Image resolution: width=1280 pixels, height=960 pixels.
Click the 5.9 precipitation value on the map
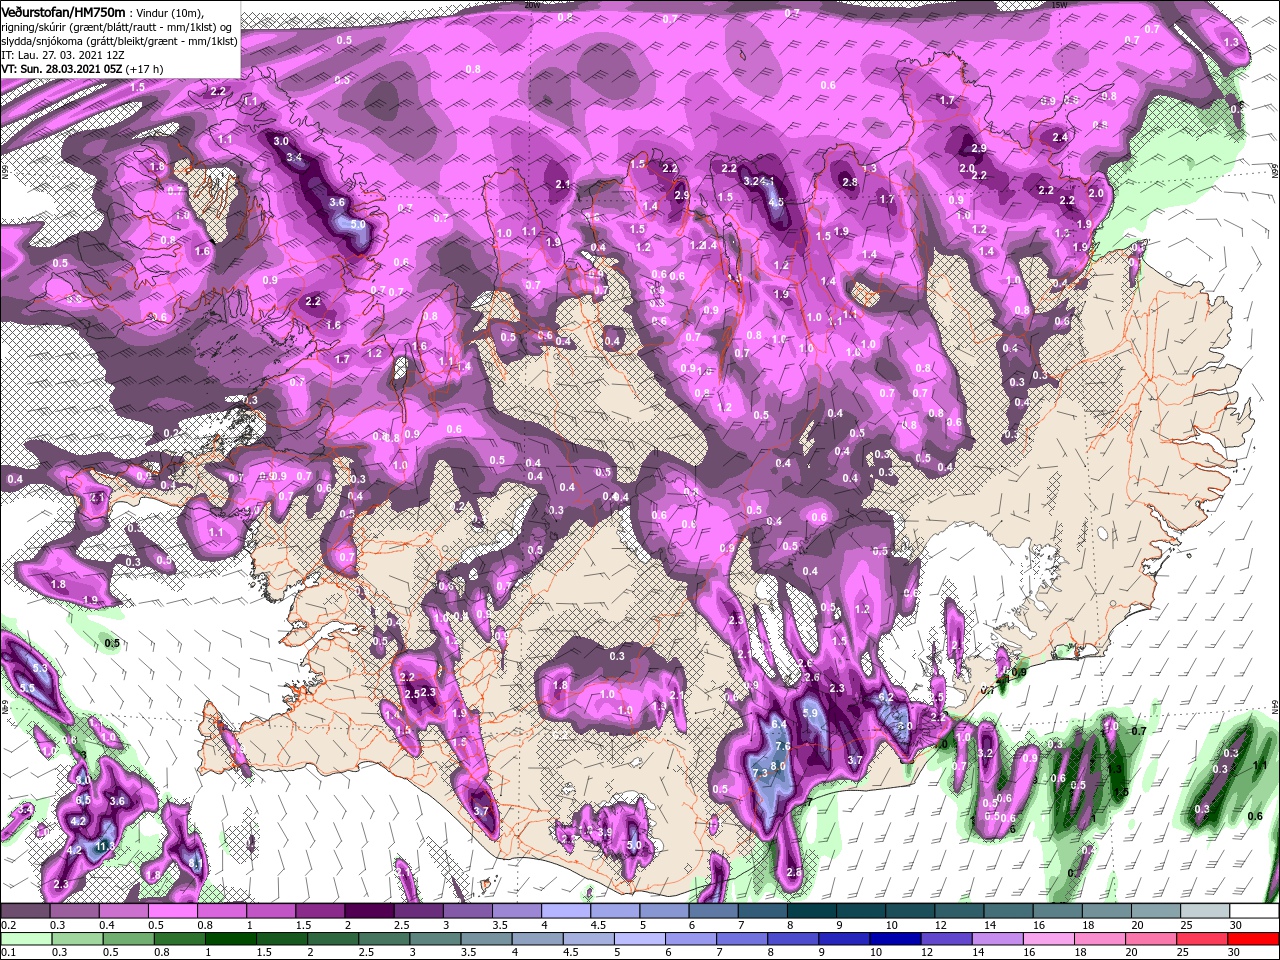click(x=810, y=713)
